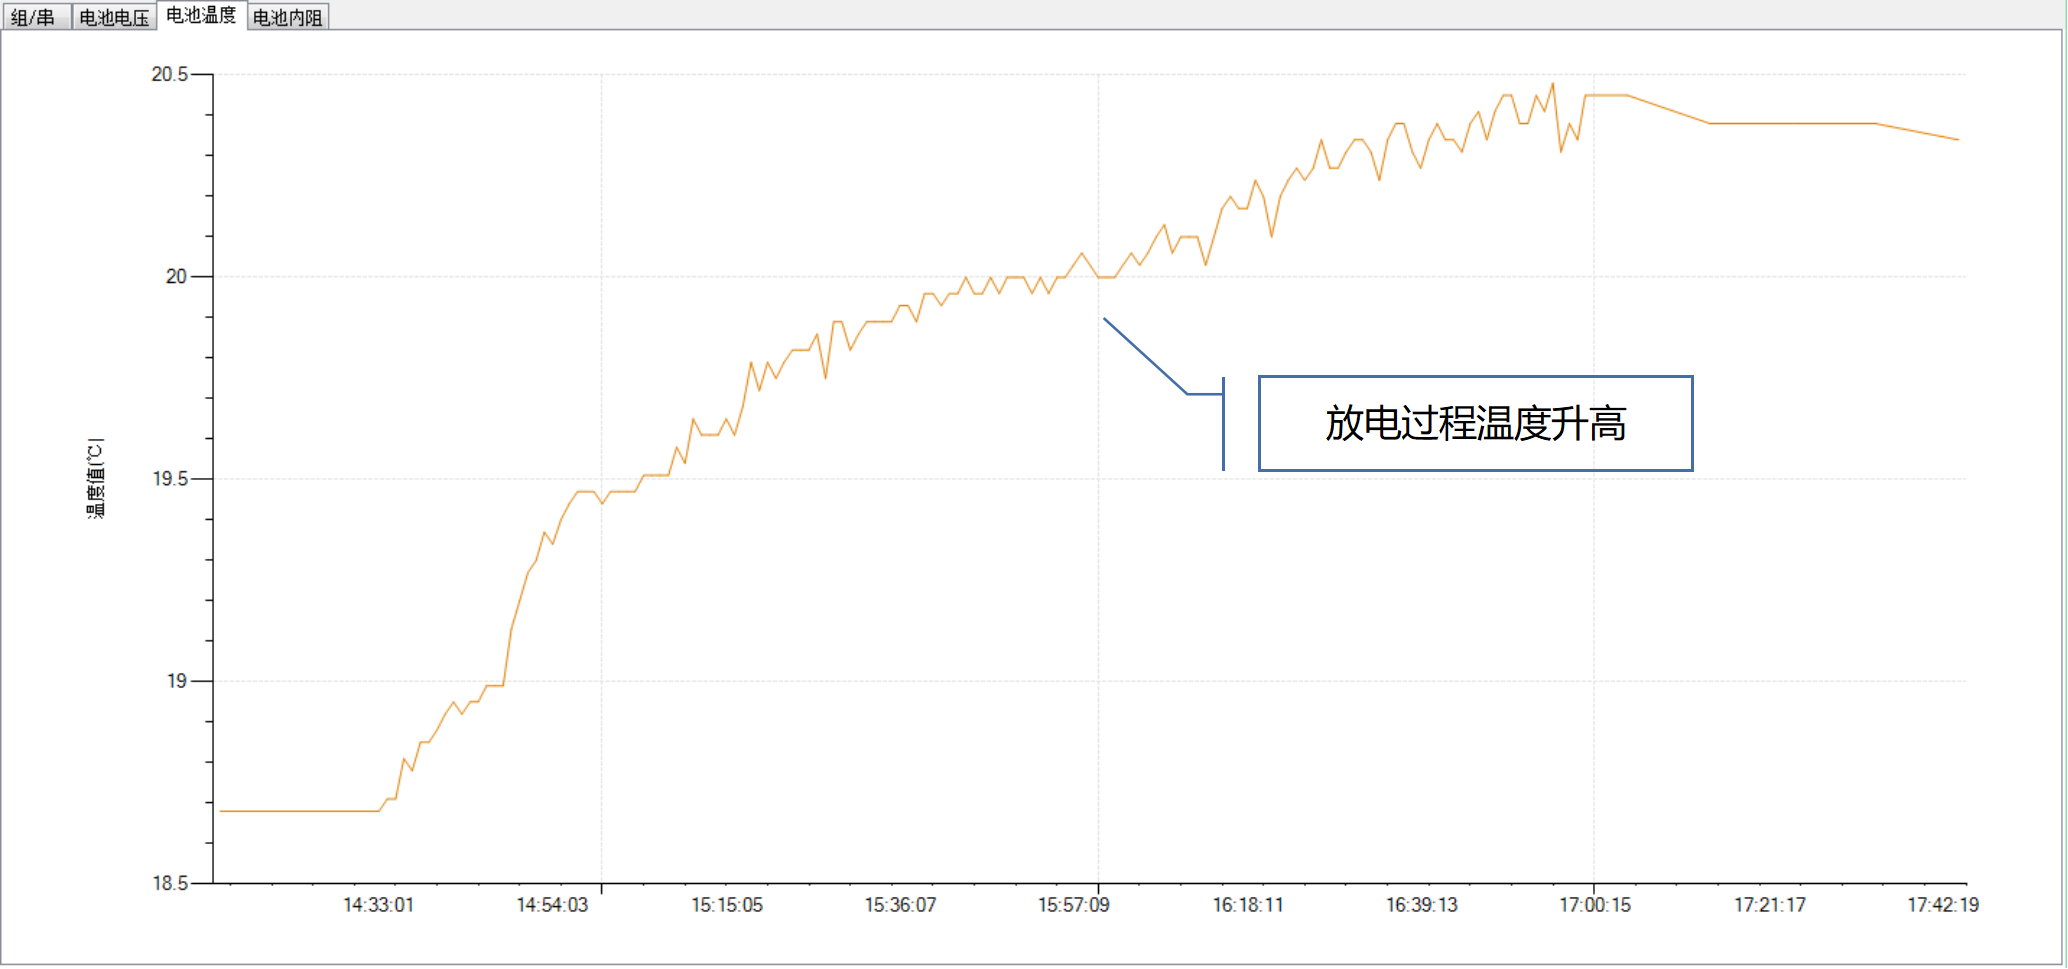Click the 15:15:05 time axis label
The image size is (2068, 969).
[726, 905]
